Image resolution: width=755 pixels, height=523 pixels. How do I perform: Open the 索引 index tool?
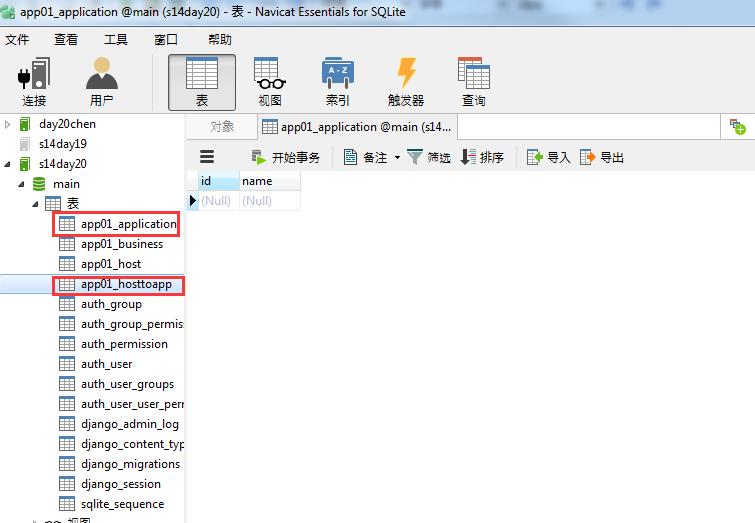tap(338, 82)
